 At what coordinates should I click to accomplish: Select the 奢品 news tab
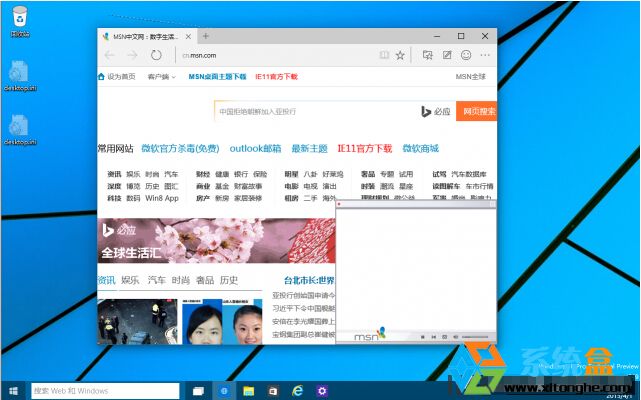(205, 280)
